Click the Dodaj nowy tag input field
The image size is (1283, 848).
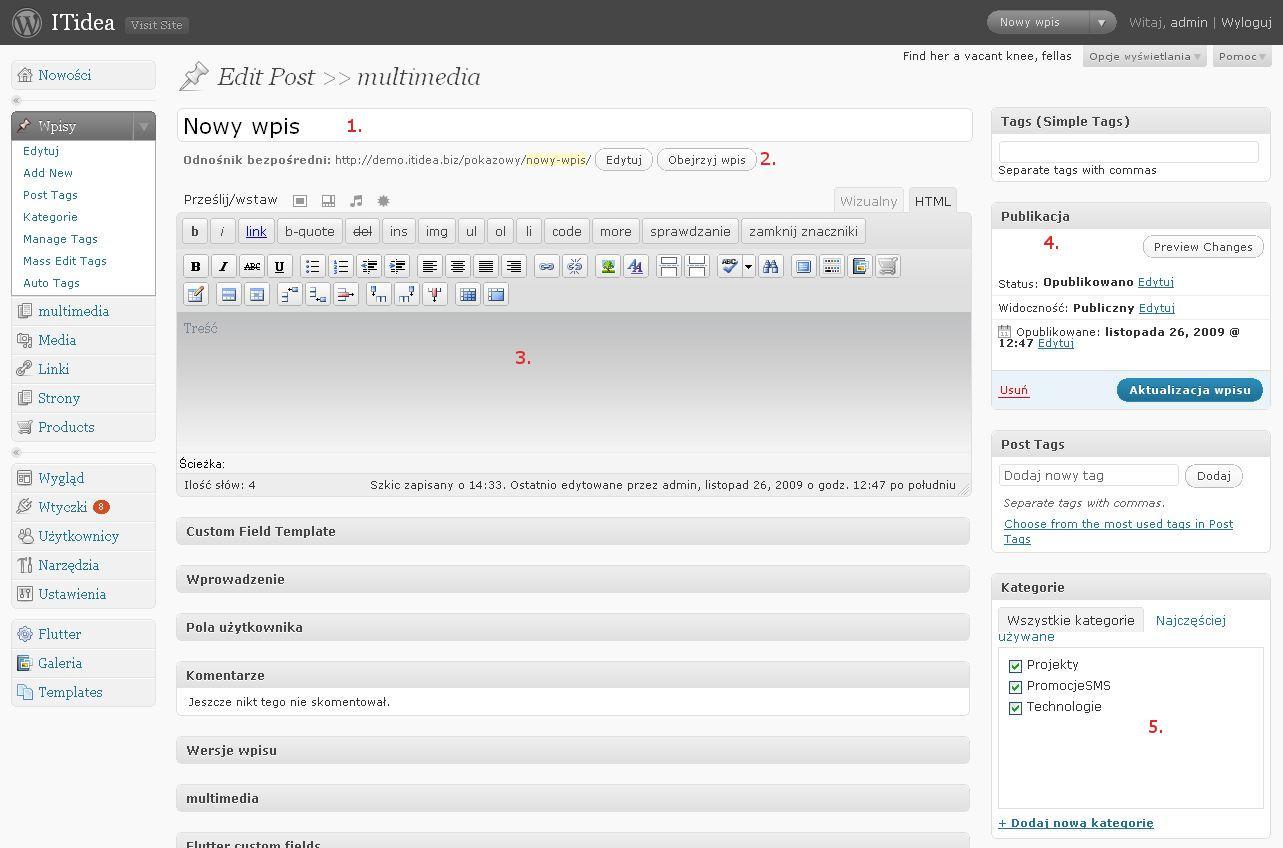tap(1089, 476)
